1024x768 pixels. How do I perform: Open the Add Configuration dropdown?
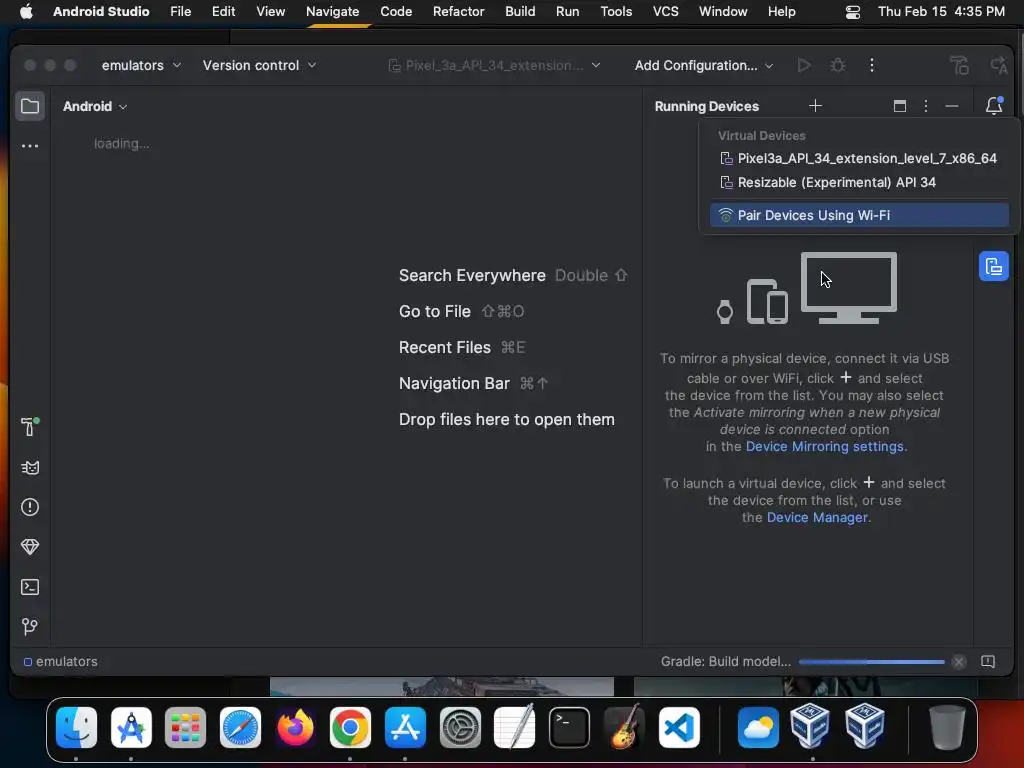(704, 65)
